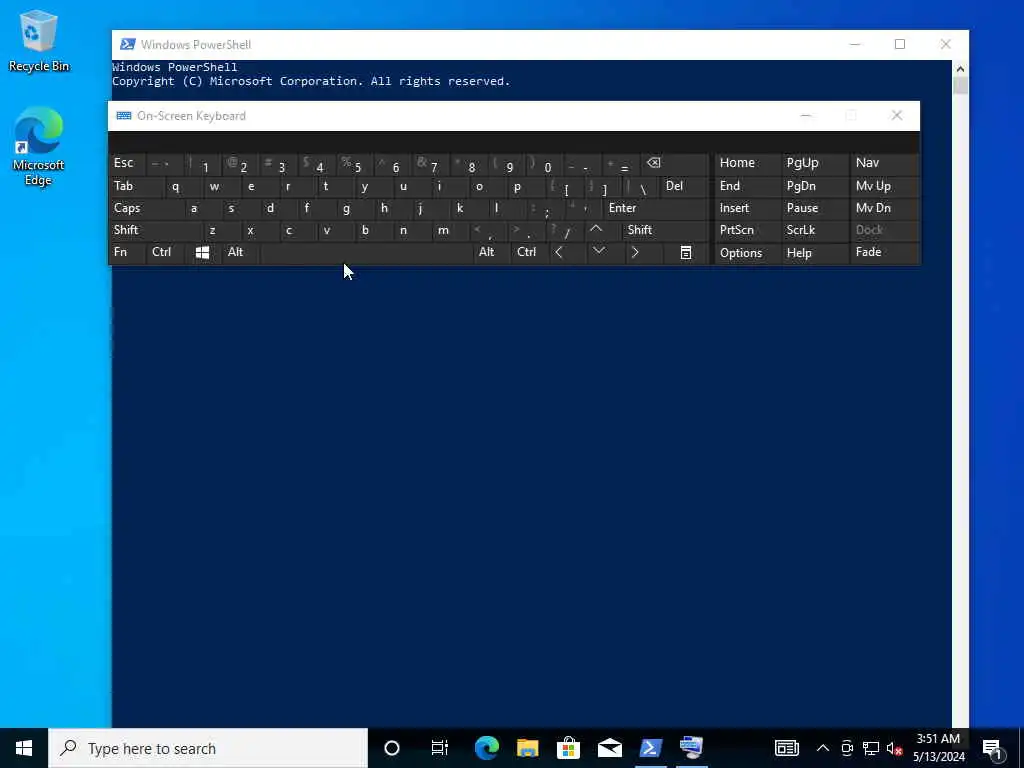Click the Enter key
Viewport: 1024px width, 768px height.
click(x=656, y=208)
